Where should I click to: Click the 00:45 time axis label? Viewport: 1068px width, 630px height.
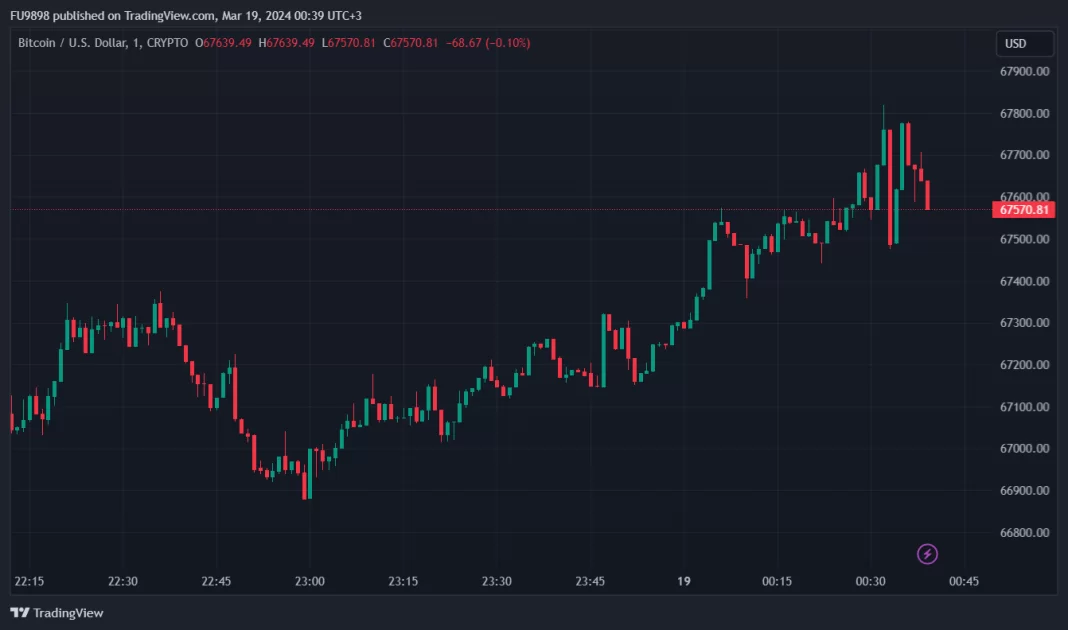coord(964,582)
